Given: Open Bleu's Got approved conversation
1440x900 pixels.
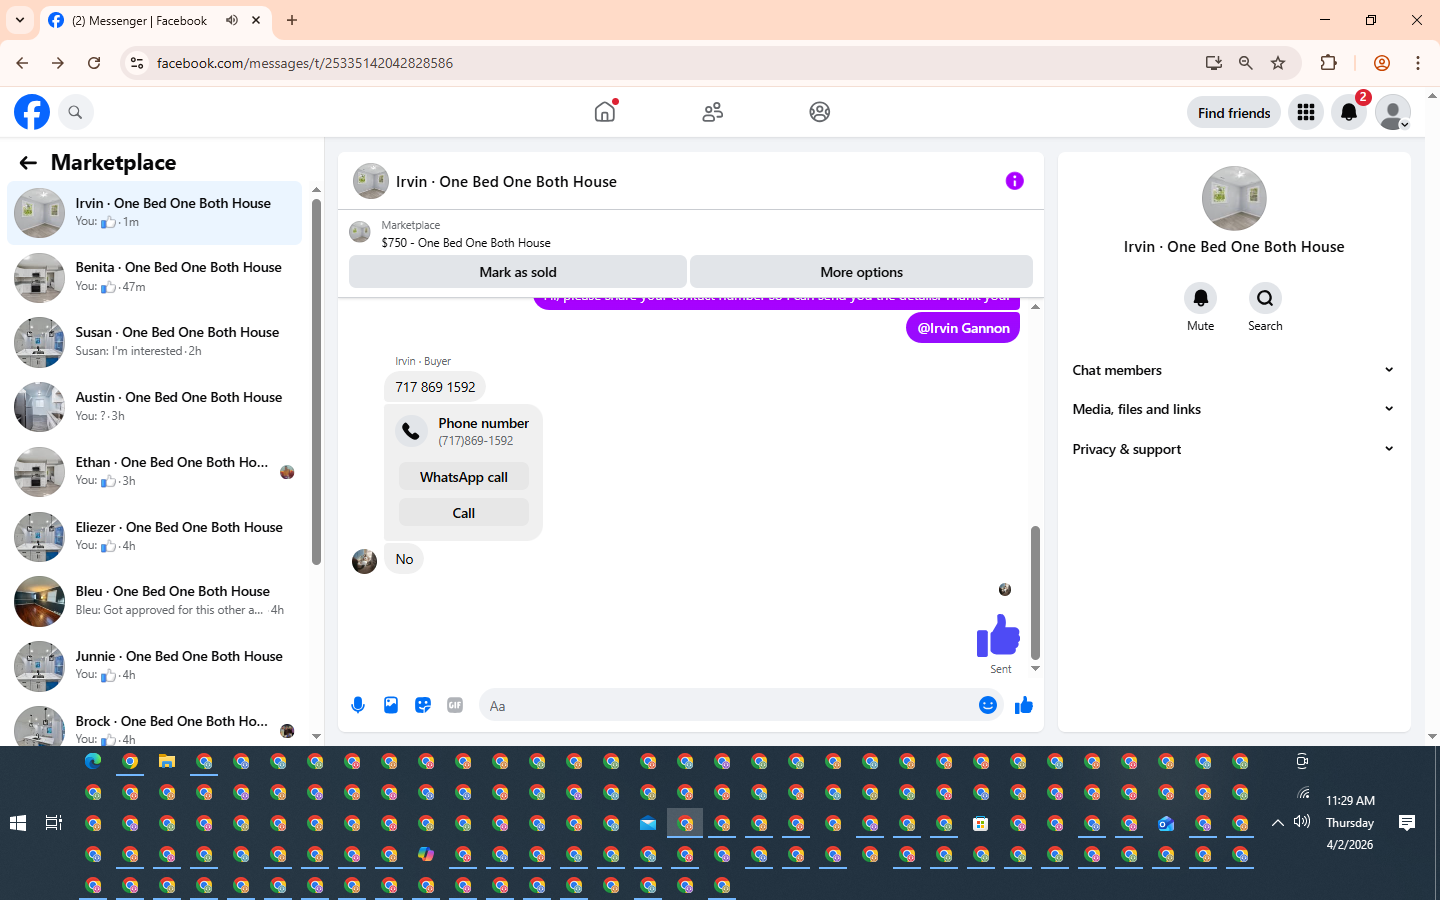Looking at the screenshot, I should 155,601.
